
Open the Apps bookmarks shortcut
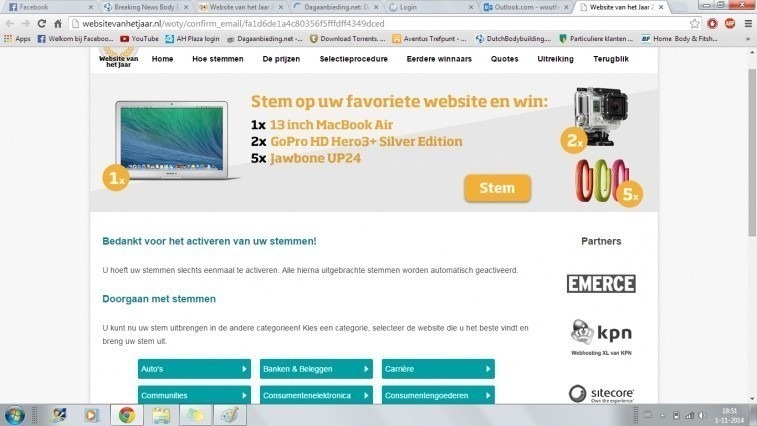coord(17,39)
